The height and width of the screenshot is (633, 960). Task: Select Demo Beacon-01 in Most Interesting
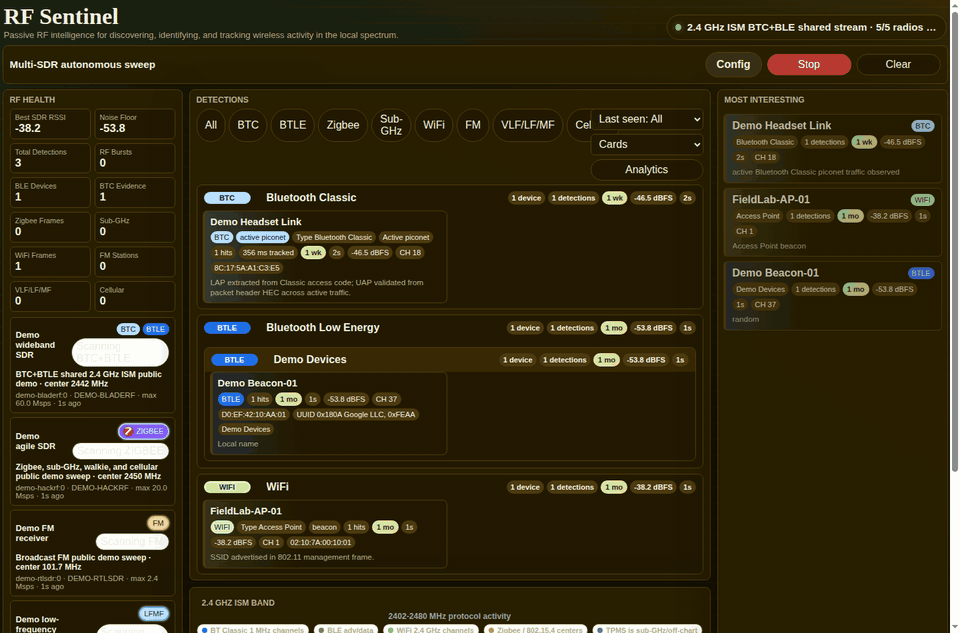[832, 296]
